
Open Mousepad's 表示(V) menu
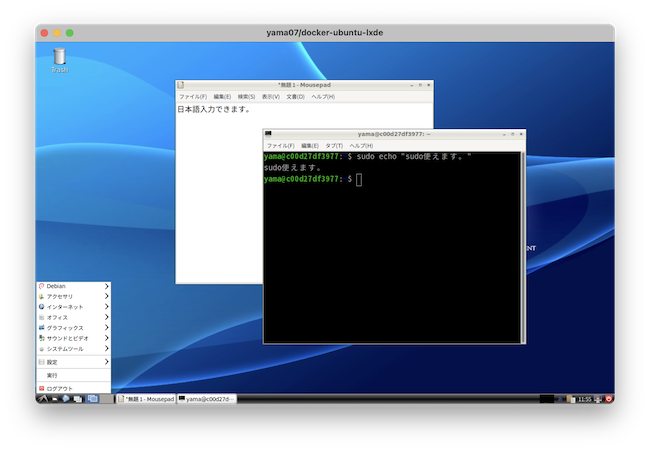point(271,97)
